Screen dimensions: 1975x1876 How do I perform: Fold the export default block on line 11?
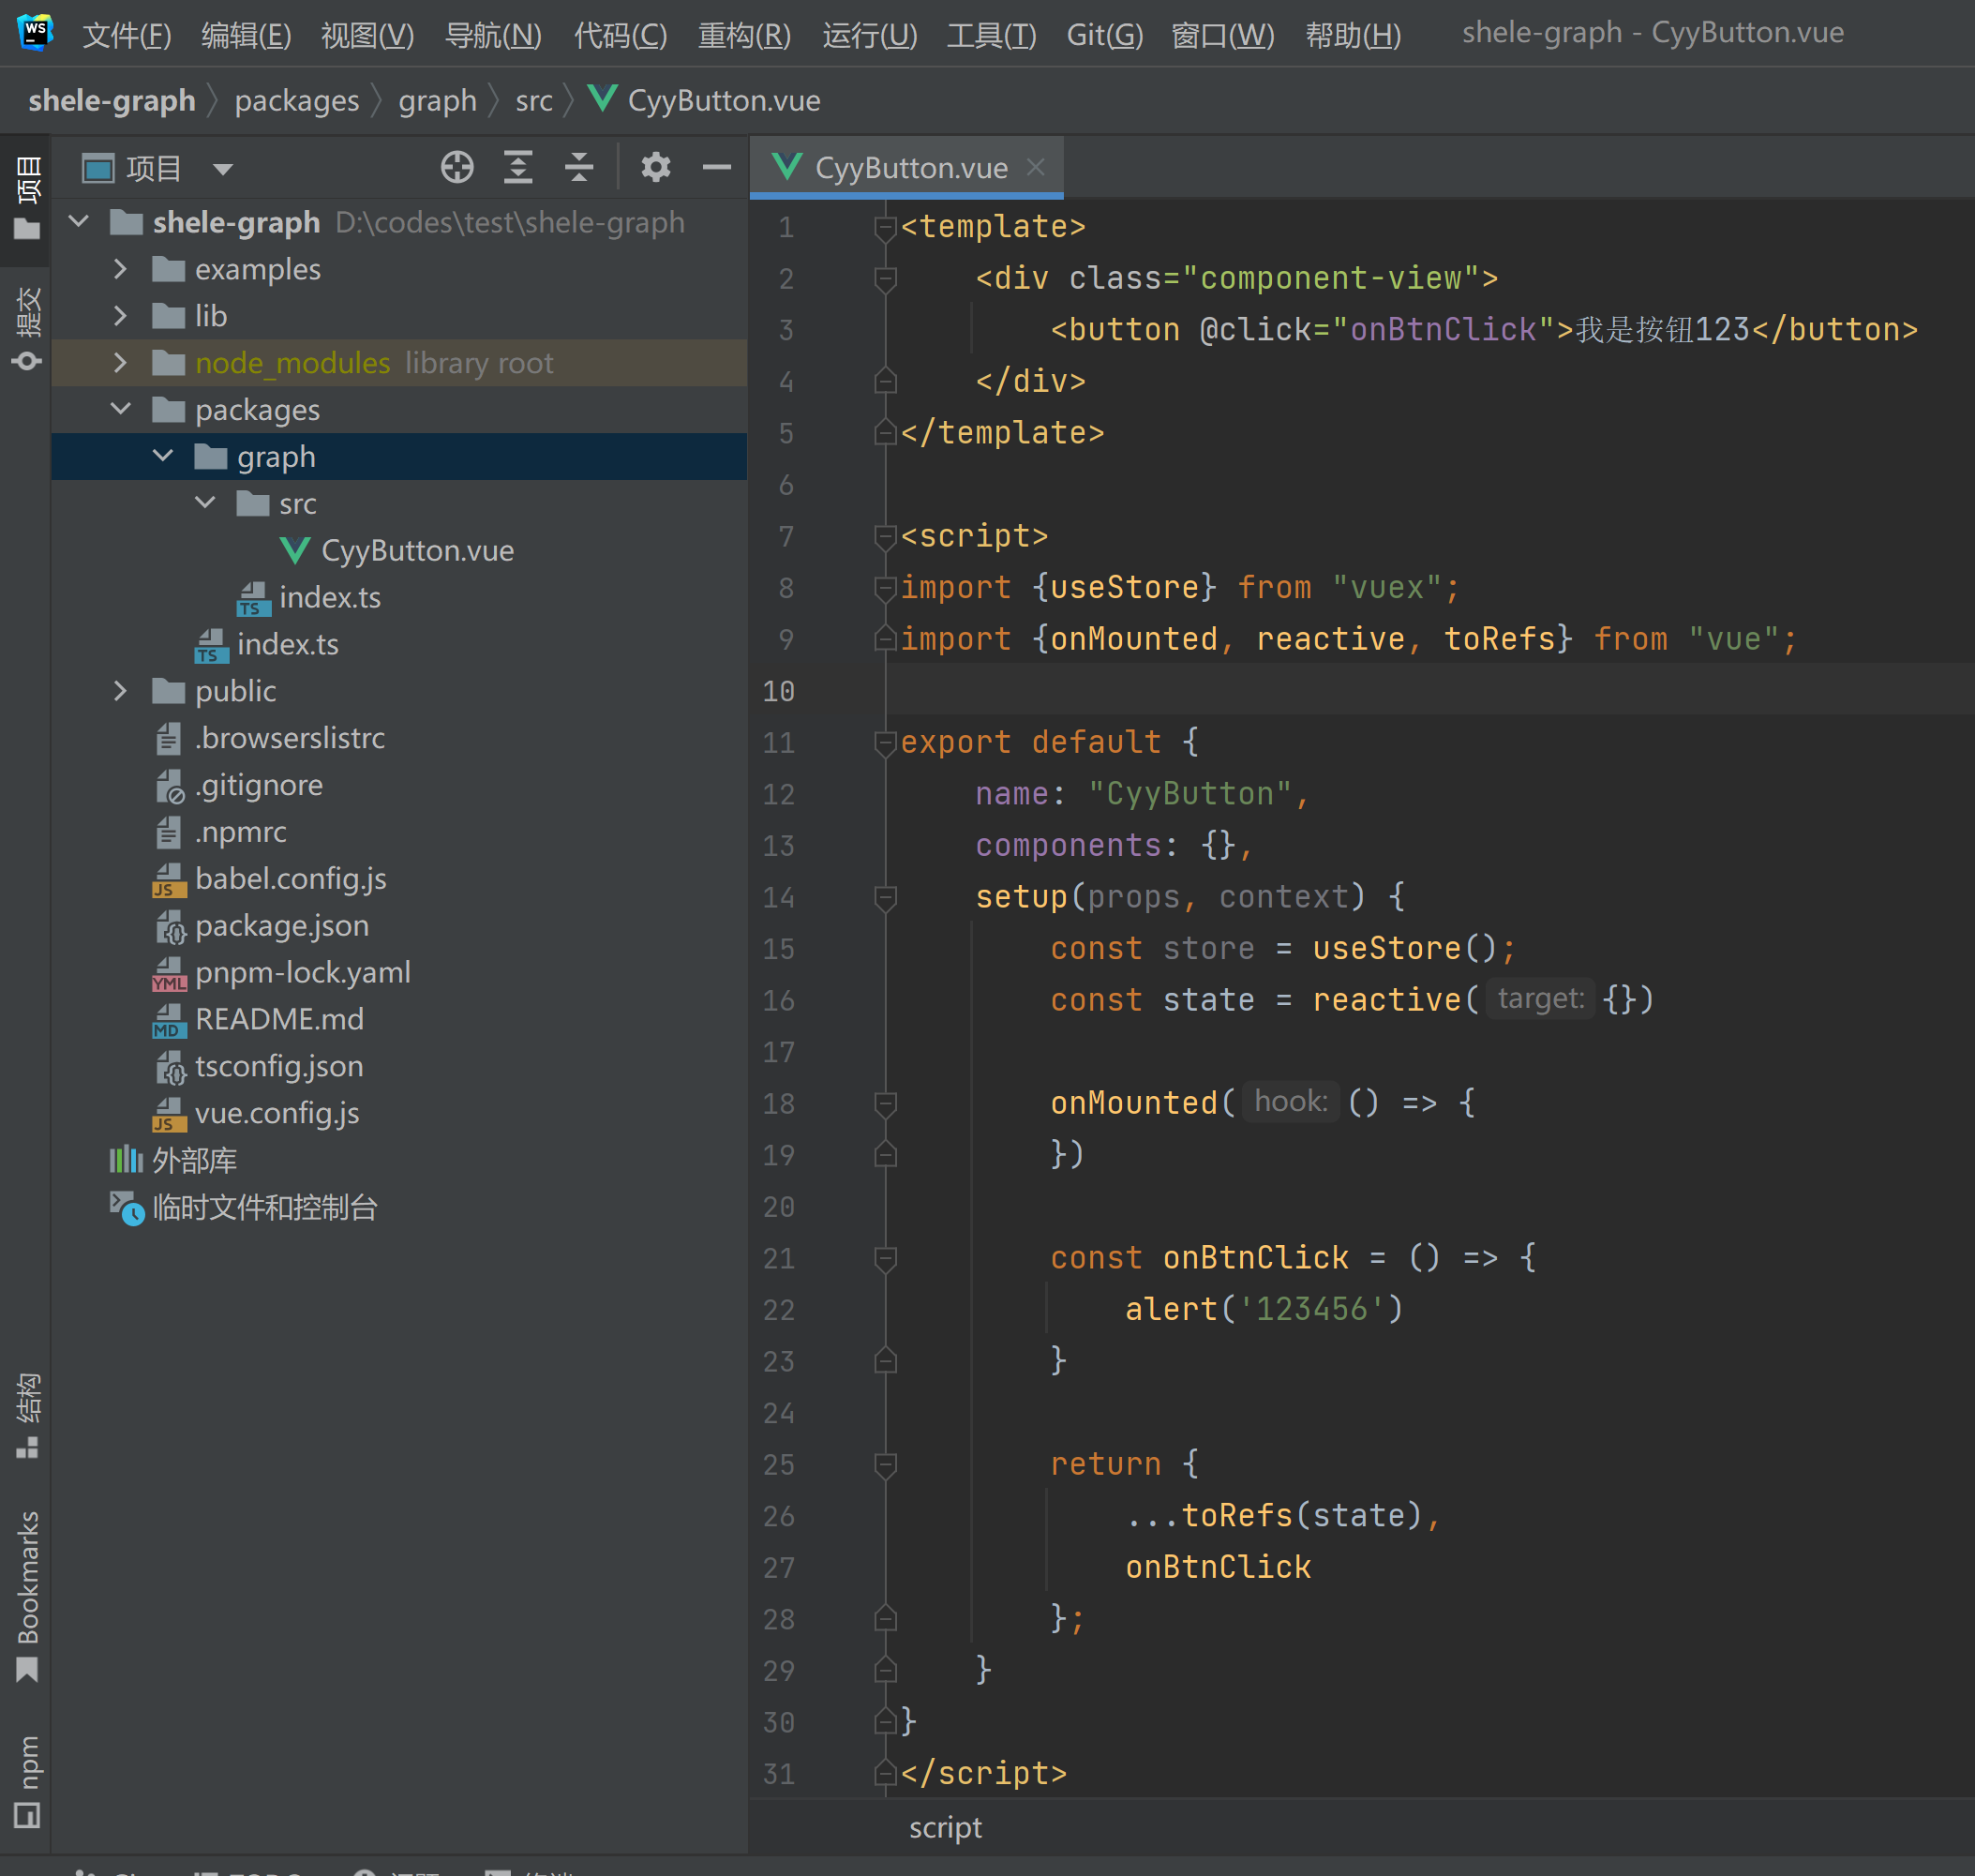[x=885, y=743]
